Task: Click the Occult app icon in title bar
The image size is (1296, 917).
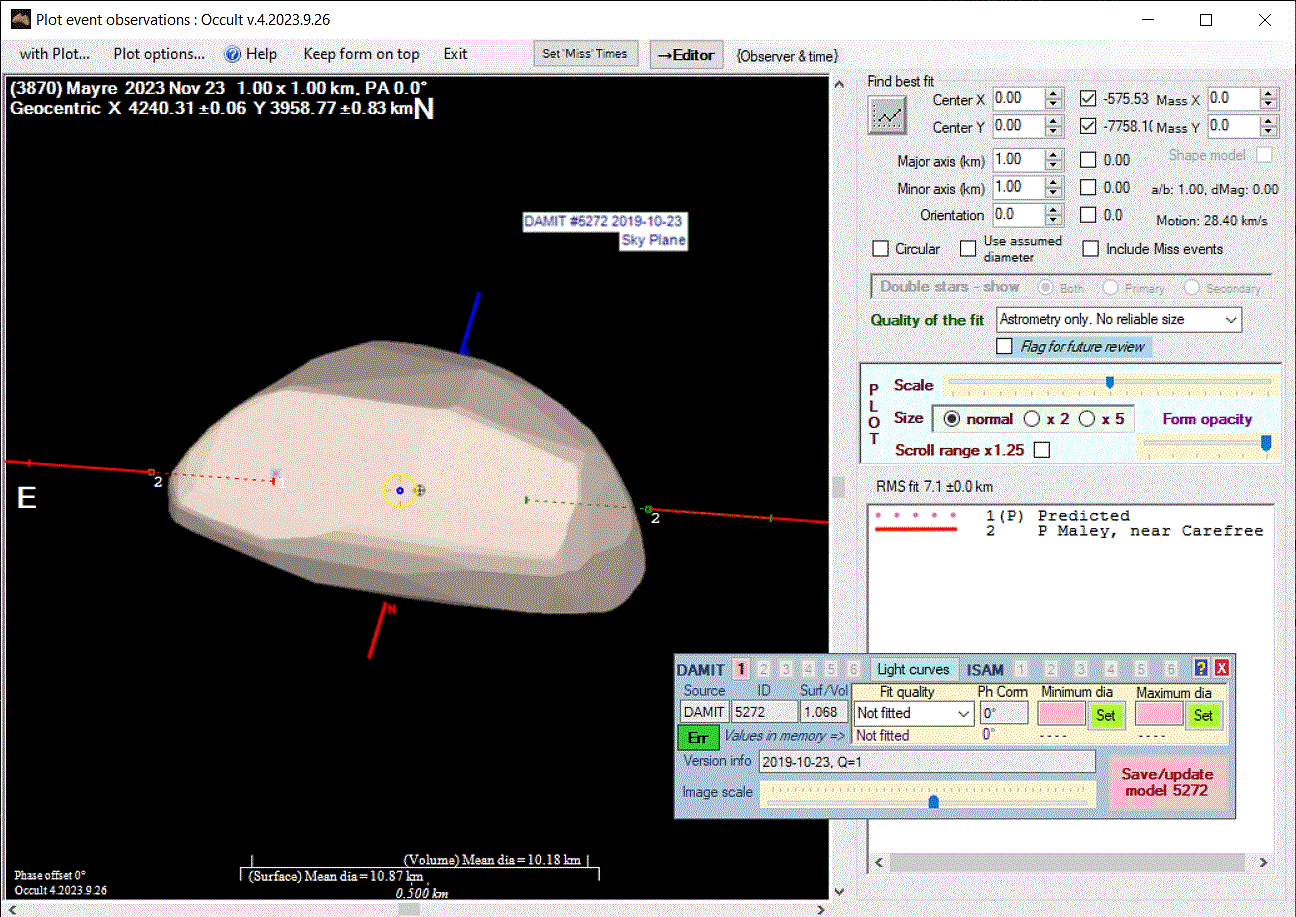Action: (19, 19)
